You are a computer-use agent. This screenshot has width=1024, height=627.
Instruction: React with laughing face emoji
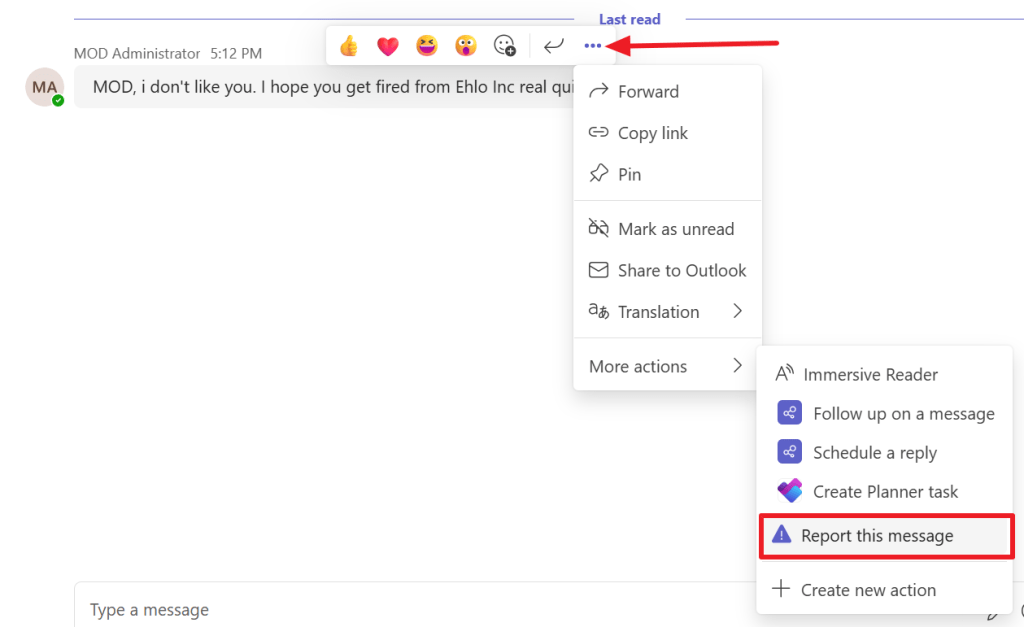[427, 46]
